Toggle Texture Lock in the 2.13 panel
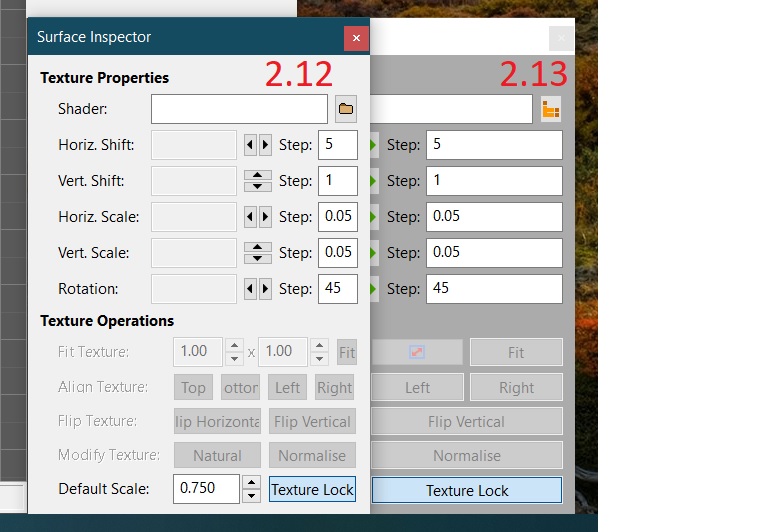The height and width of the screenshot is (532, 768). coord(466,490)
